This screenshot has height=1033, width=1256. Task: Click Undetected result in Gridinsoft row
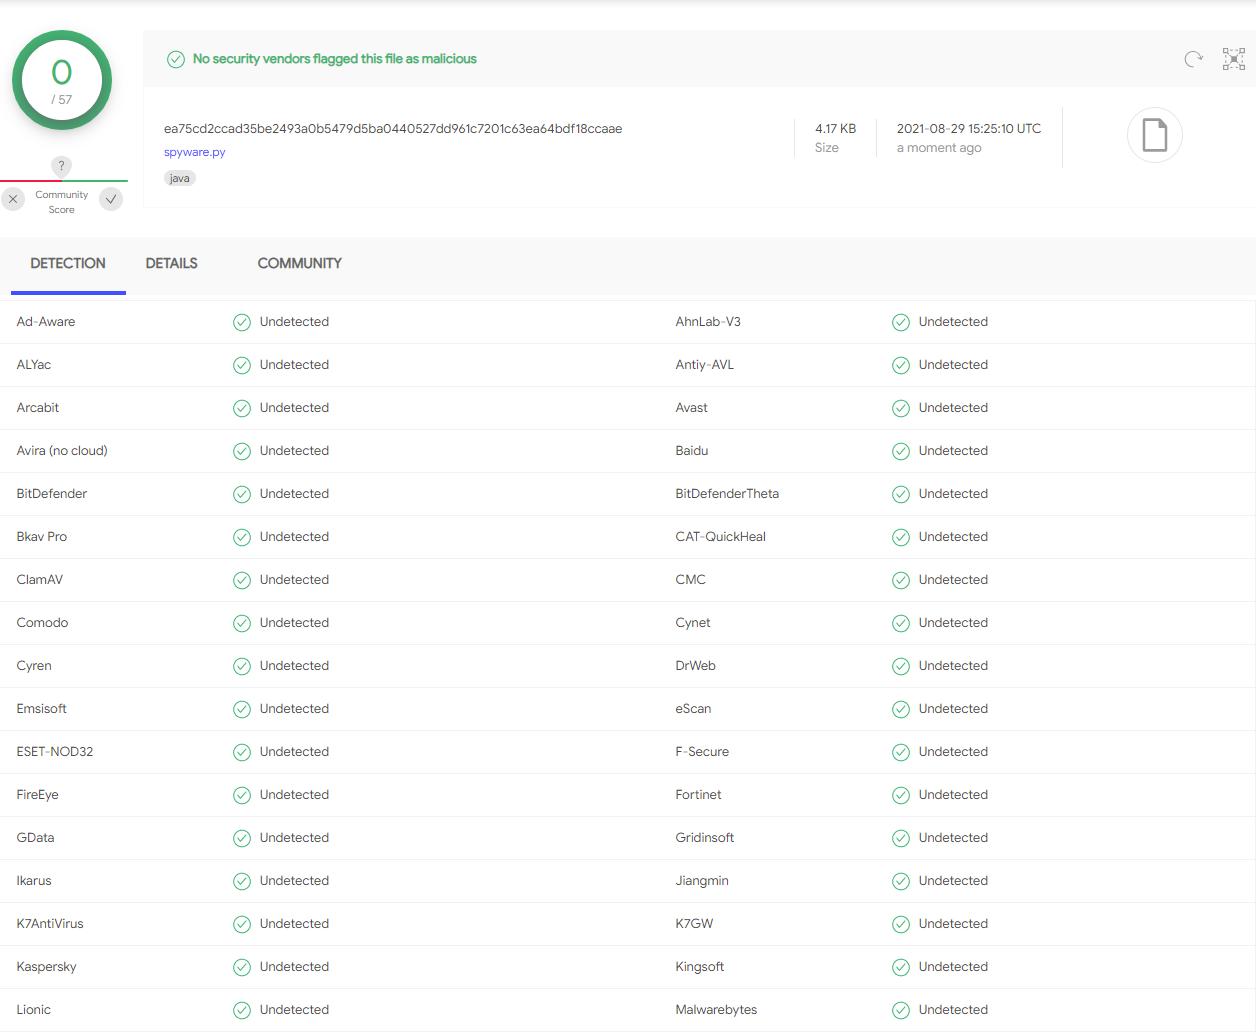(953, 838)
